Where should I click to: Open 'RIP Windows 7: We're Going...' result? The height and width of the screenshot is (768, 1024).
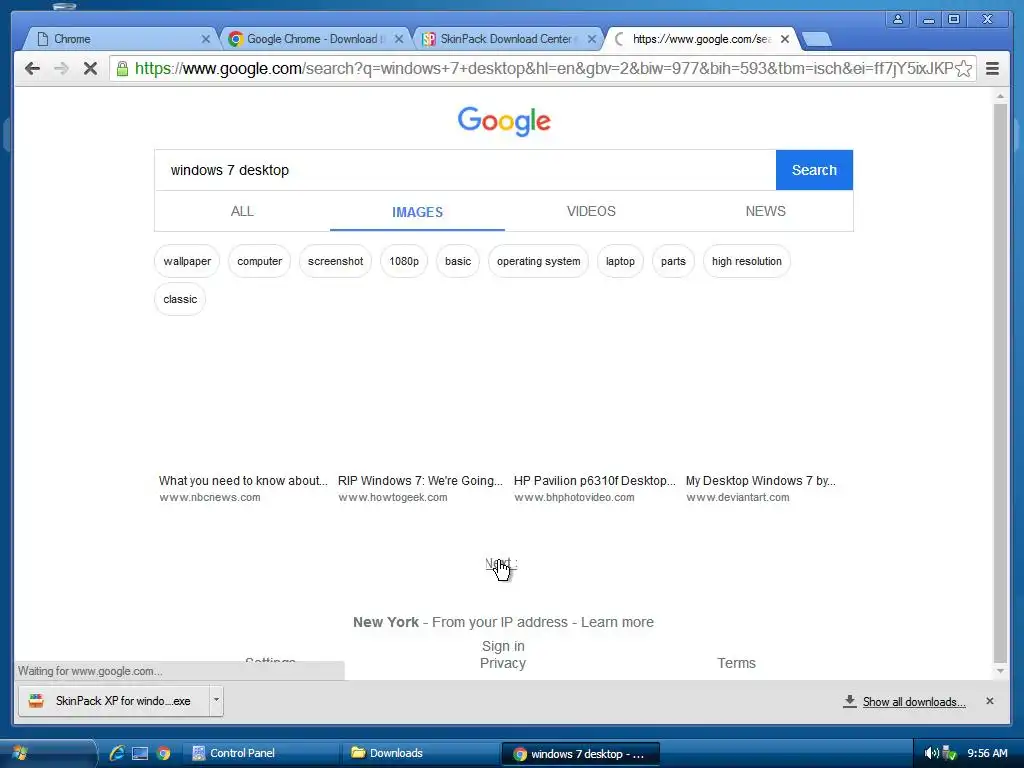tap(420, 481)
